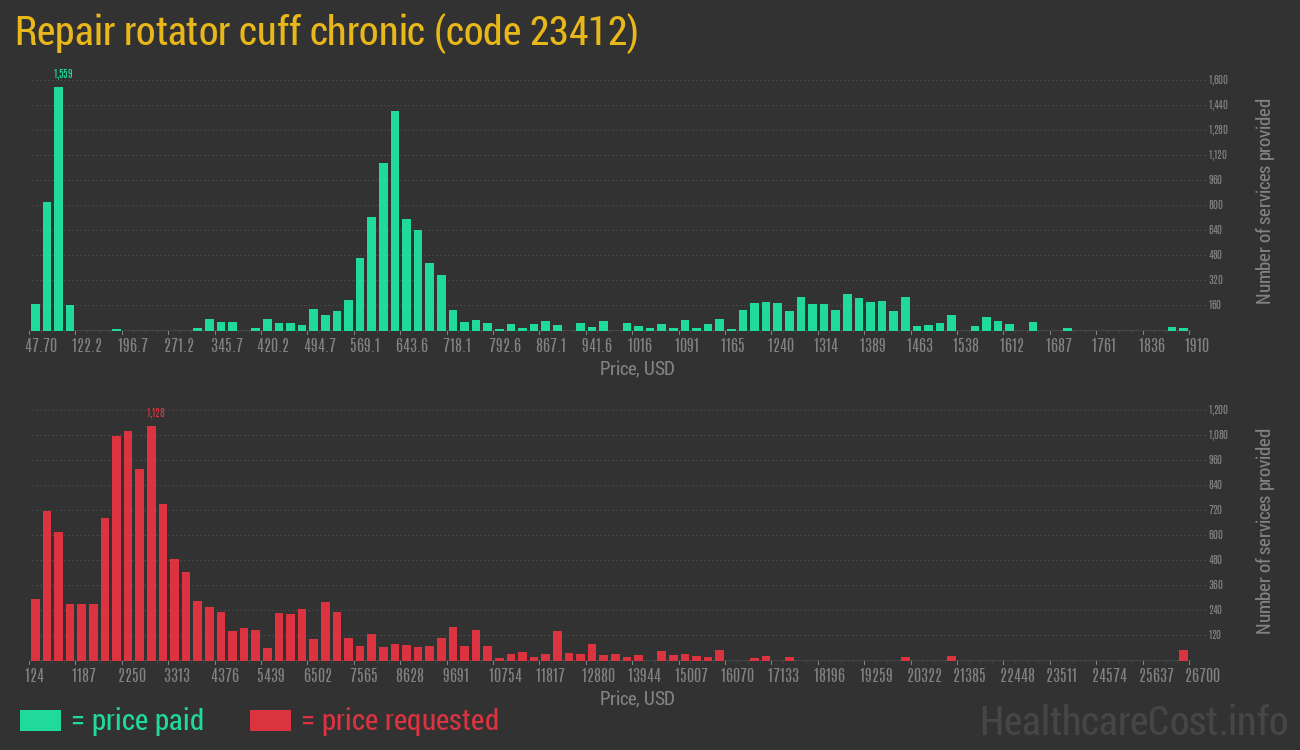The width and height of the screenshot is (1300, 750).
Task: Click the tallest red bar labeled 1,128
Action: point(151,543)
